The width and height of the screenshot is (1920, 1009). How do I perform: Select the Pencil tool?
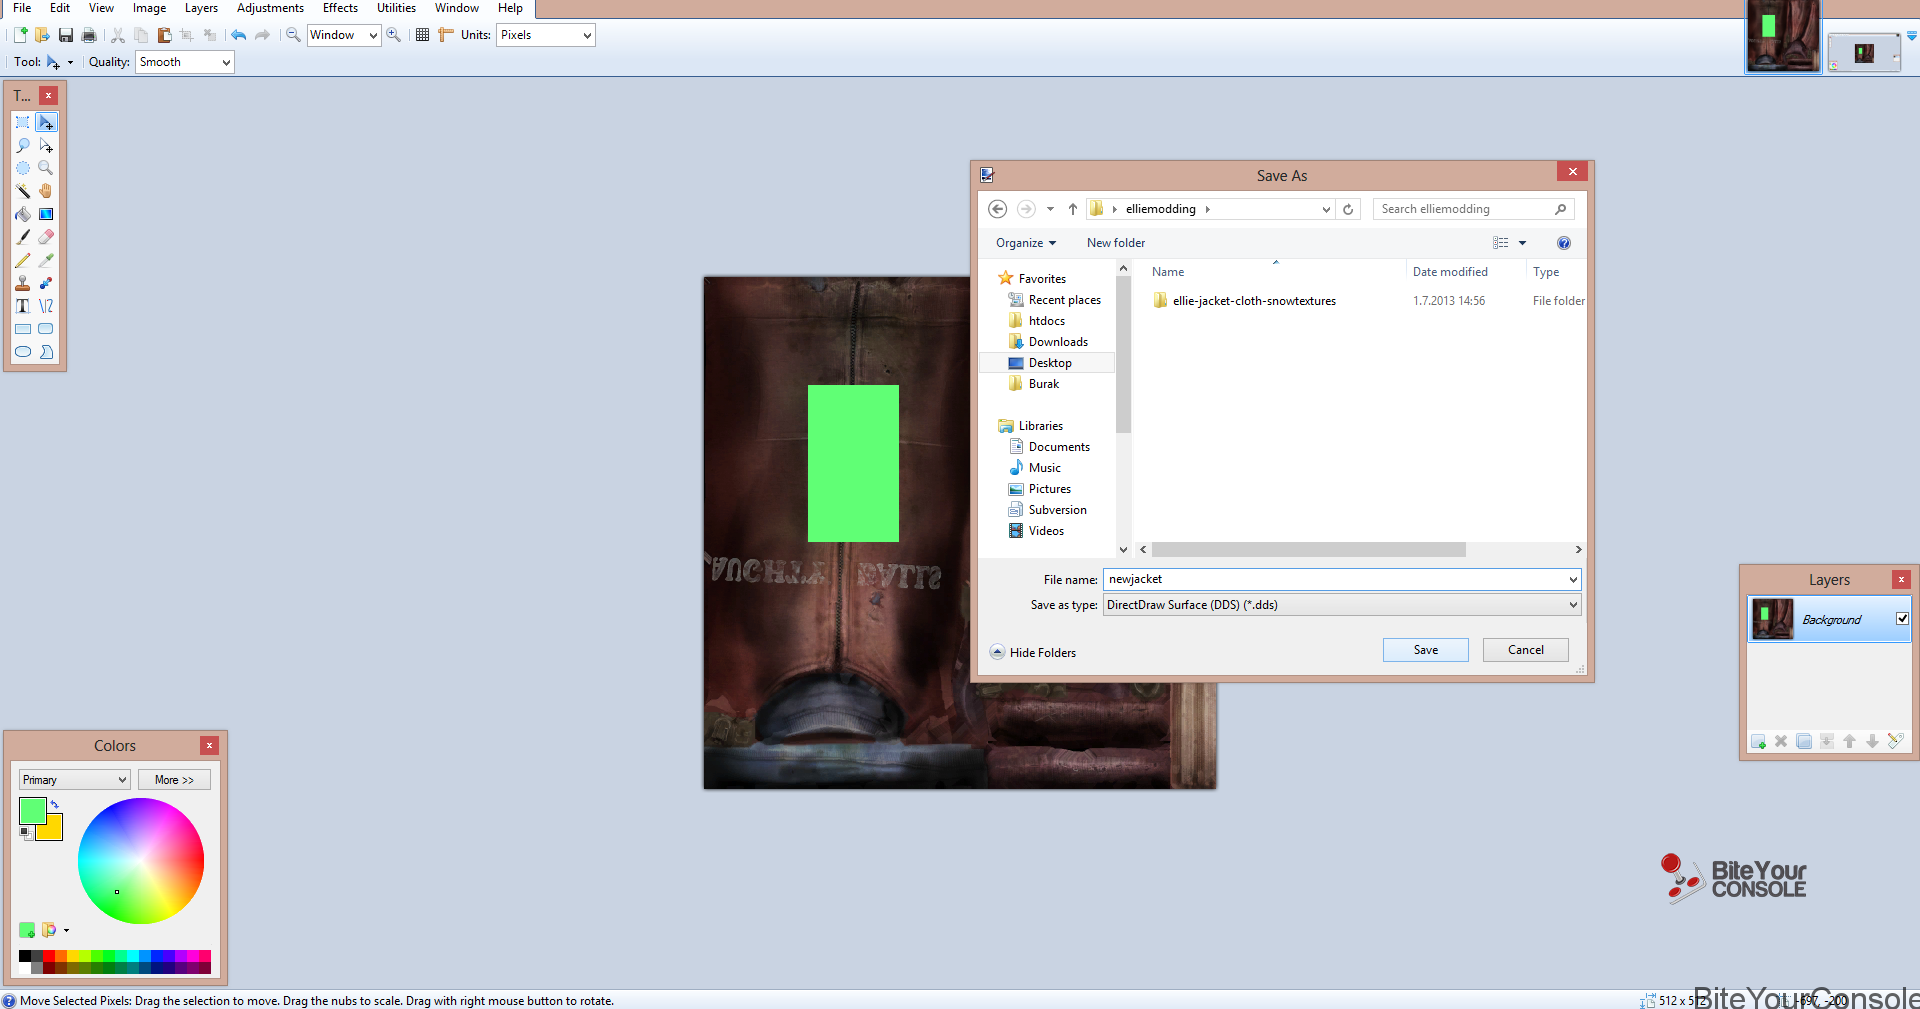click(x=23, y=260)
